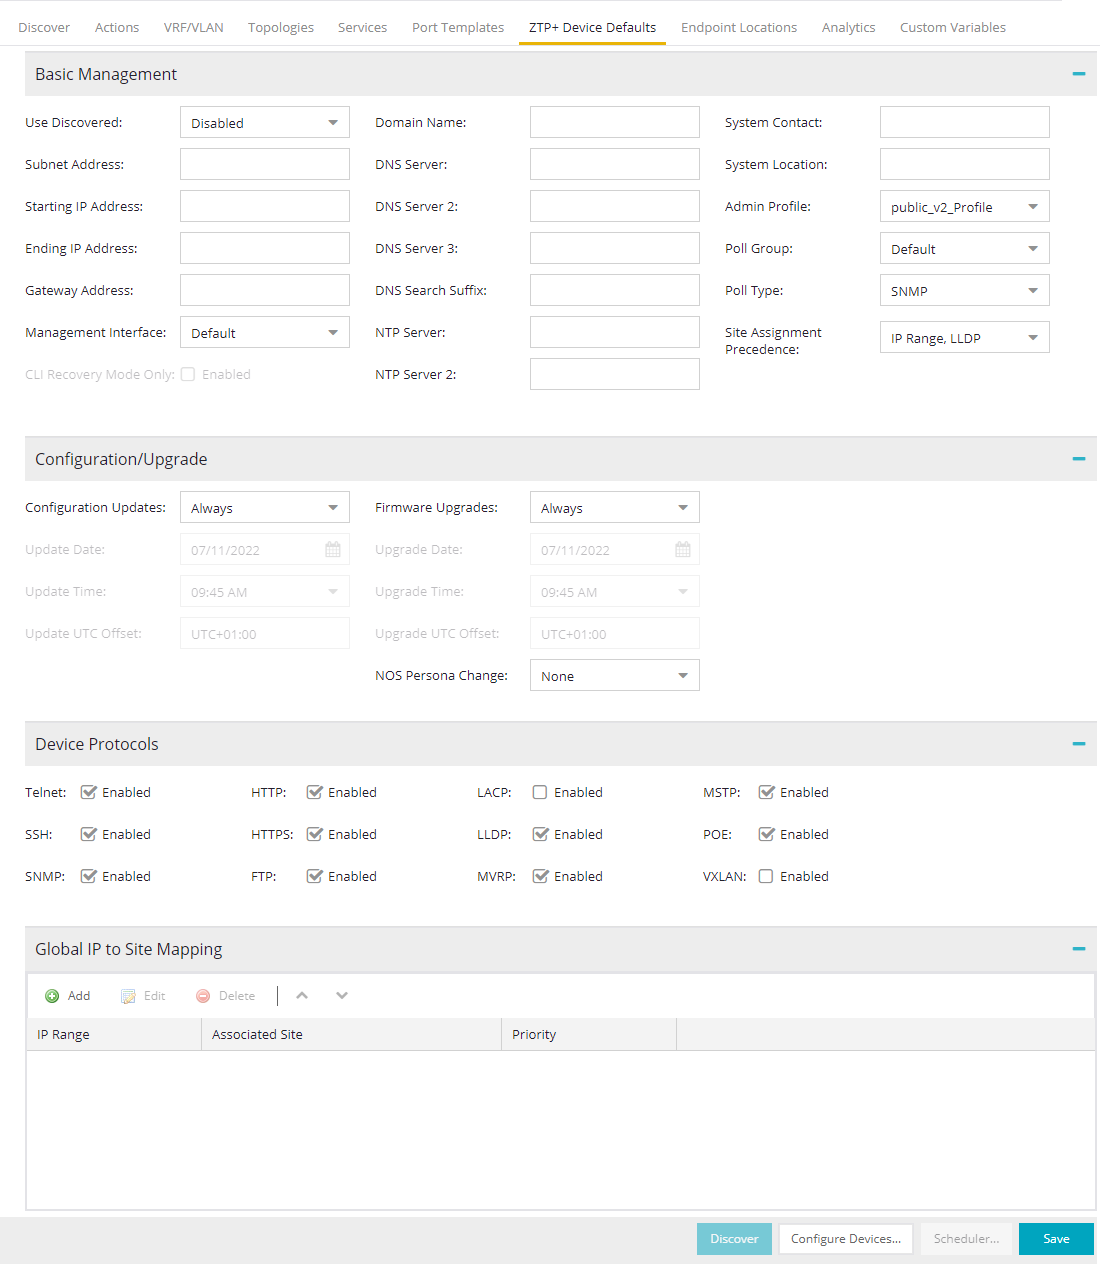Screen dimensions: 1100x1264
Task: Click the Configure Devices... button
Action: pos(845,1239)
